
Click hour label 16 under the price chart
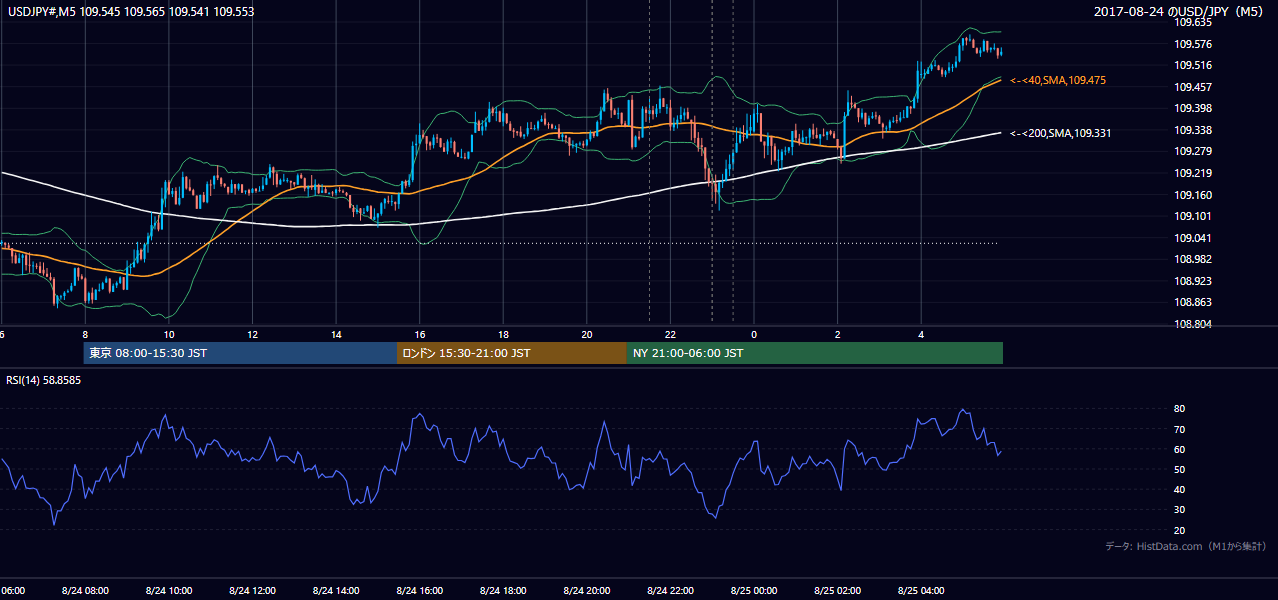pos(420,334)
